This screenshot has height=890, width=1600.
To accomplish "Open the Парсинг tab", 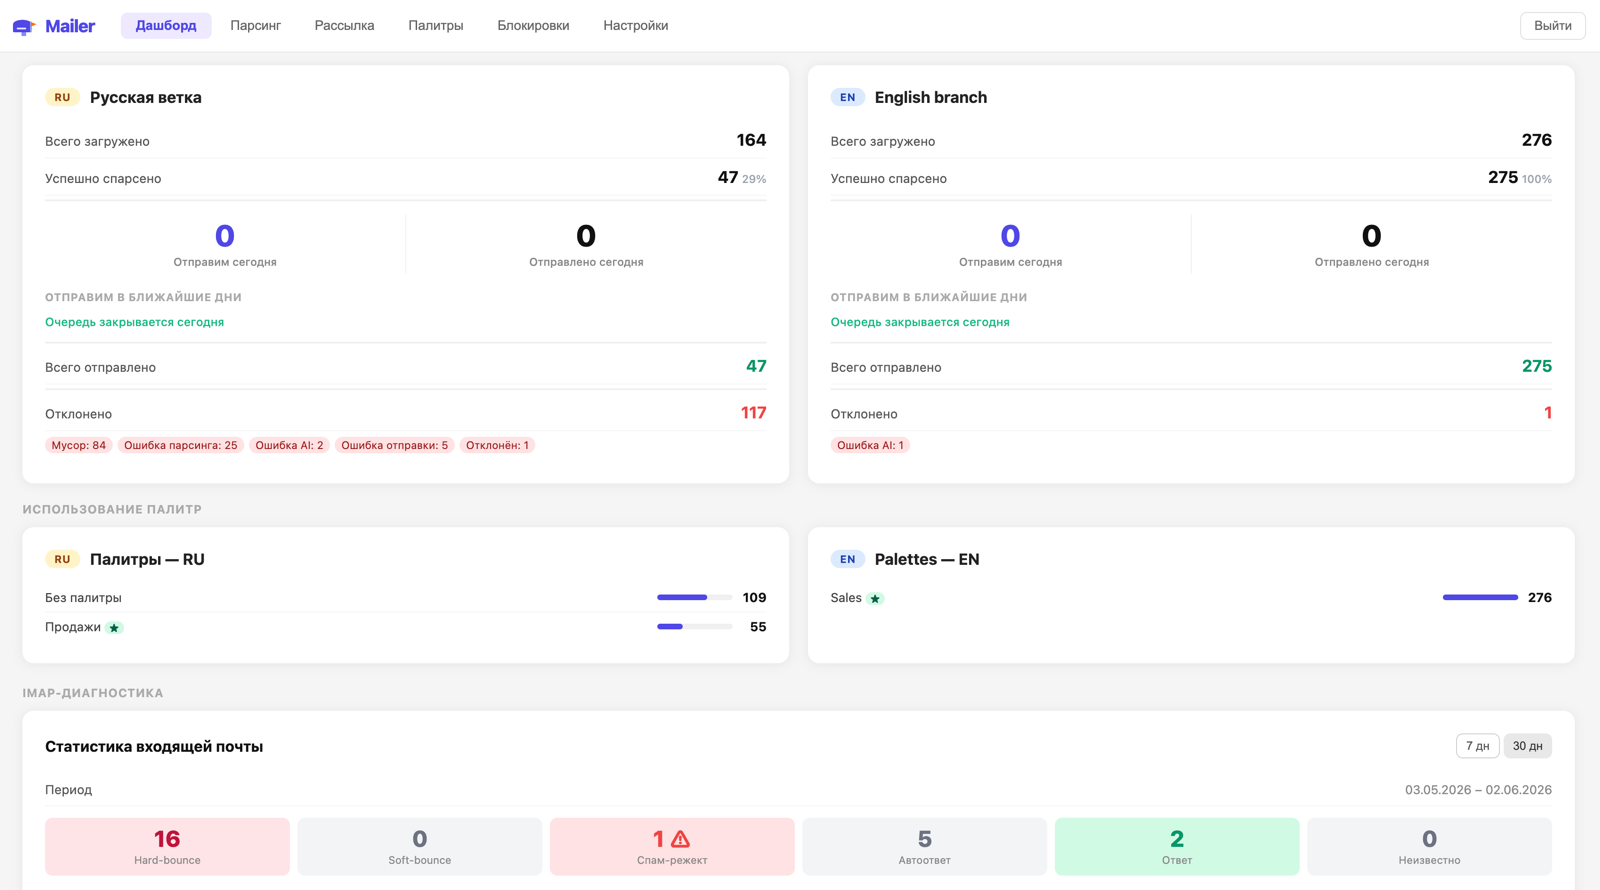I will 255,26.
